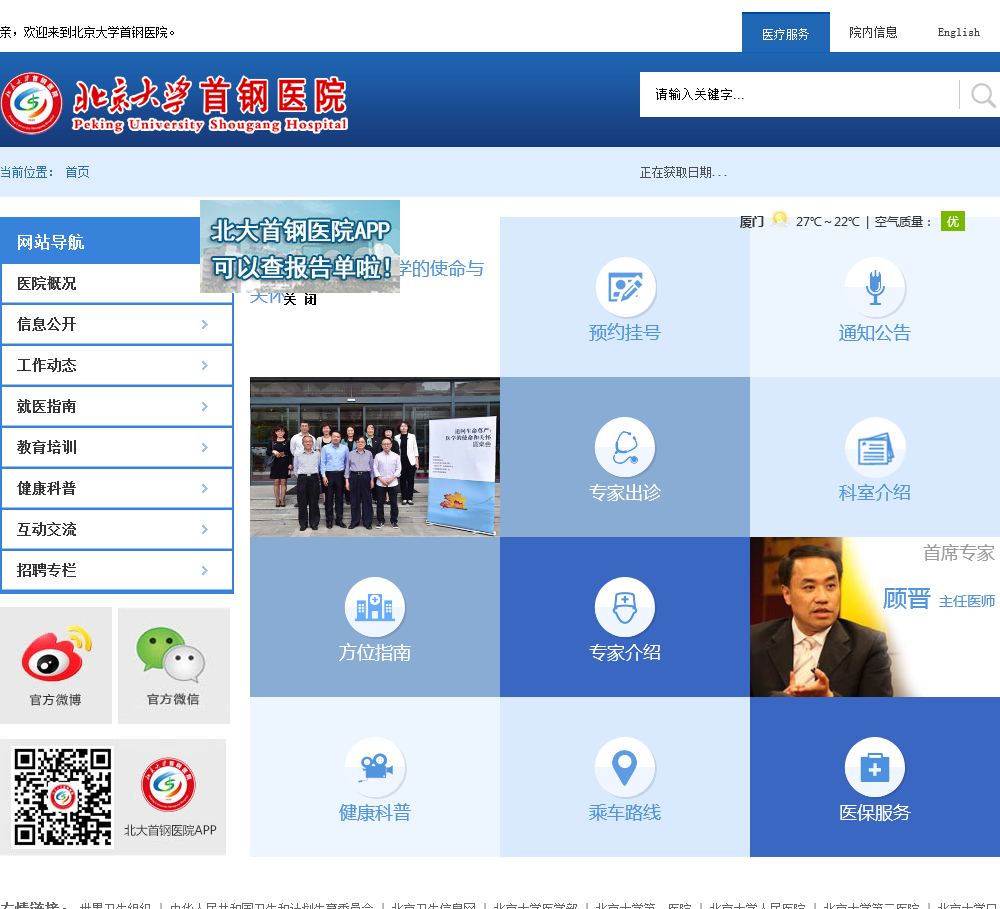Open the 乘车路线 map pin icon

point(625,767)
